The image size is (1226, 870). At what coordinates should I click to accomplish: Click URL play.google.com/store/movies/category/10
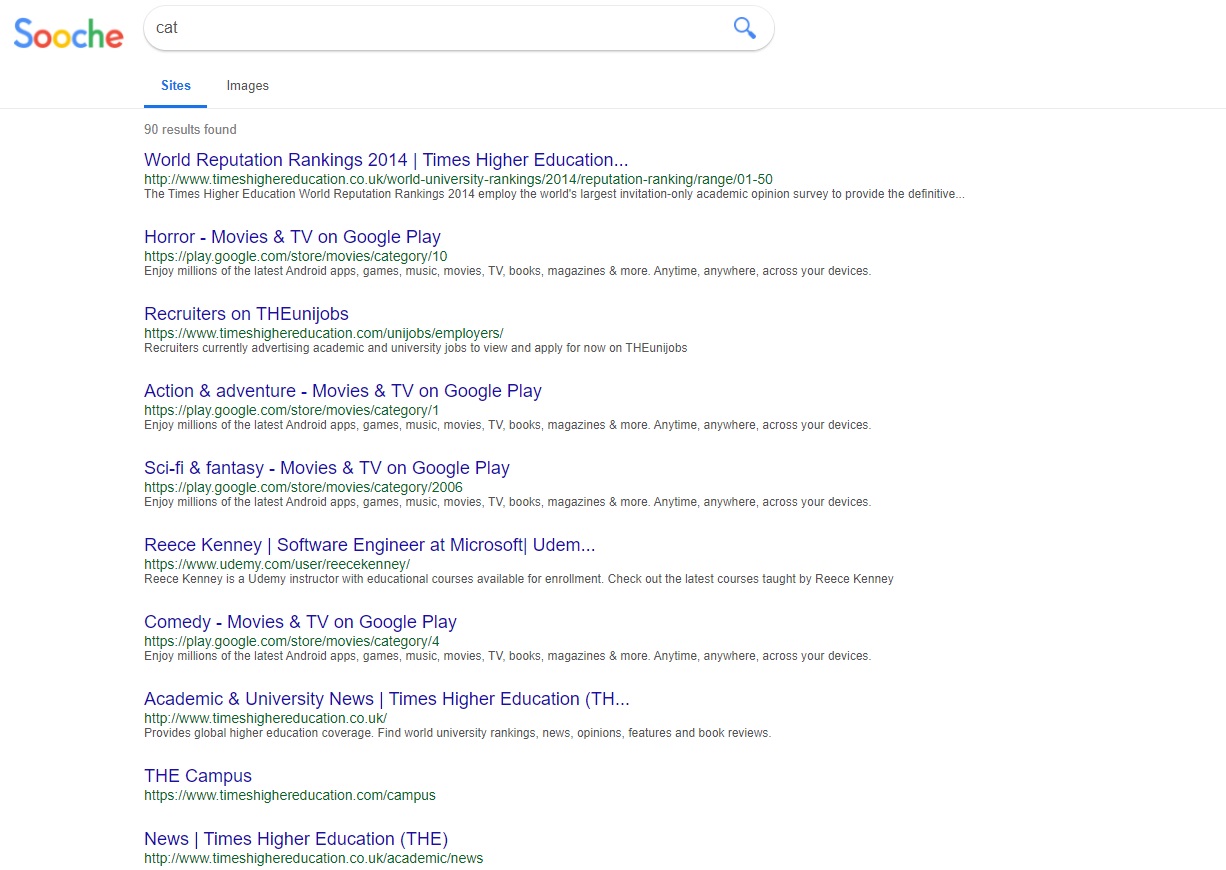coord(296,257)
